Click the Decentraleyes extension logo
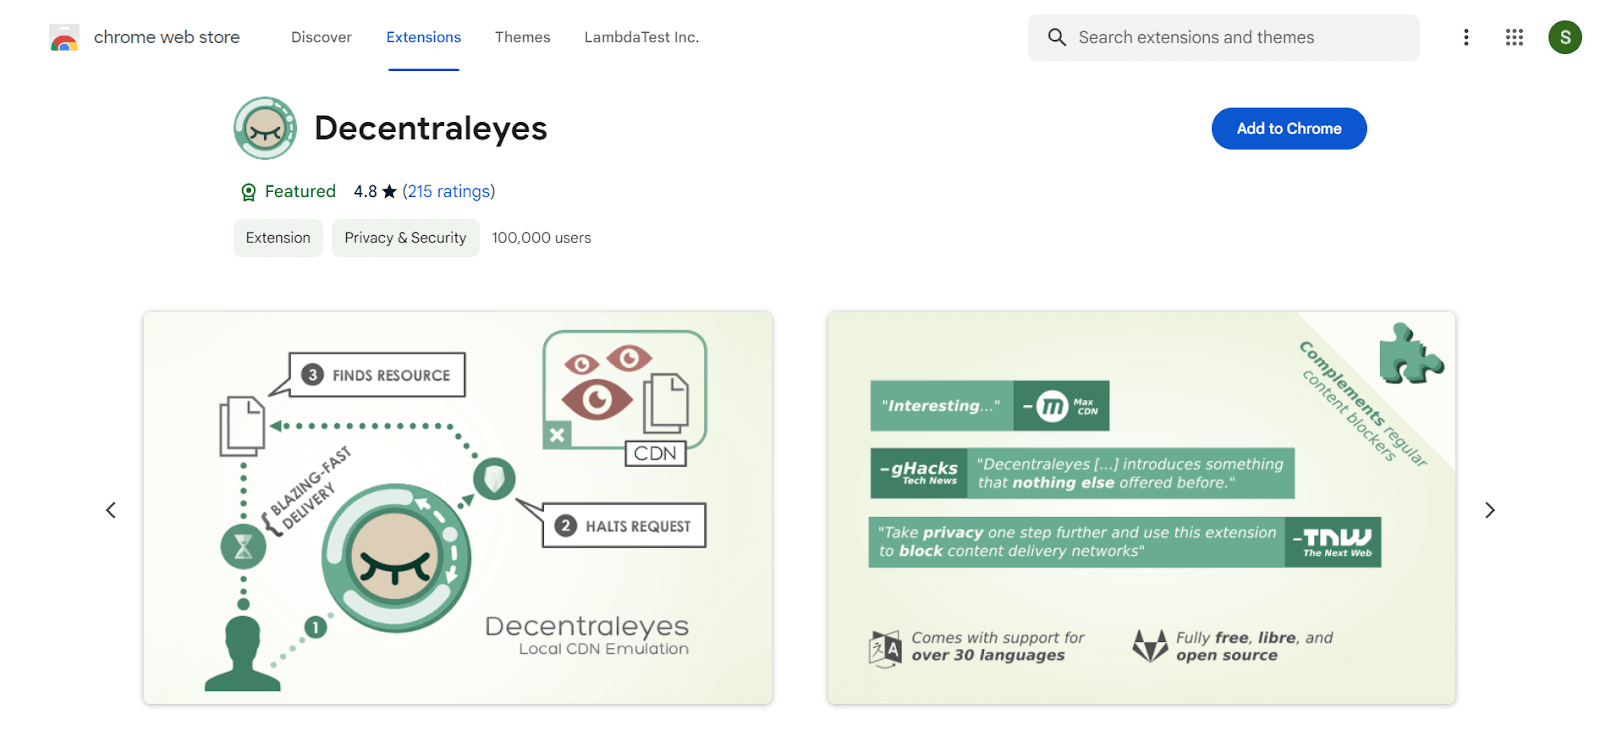The width and height of the screenshot is (1600, 736). coord(265,128)
